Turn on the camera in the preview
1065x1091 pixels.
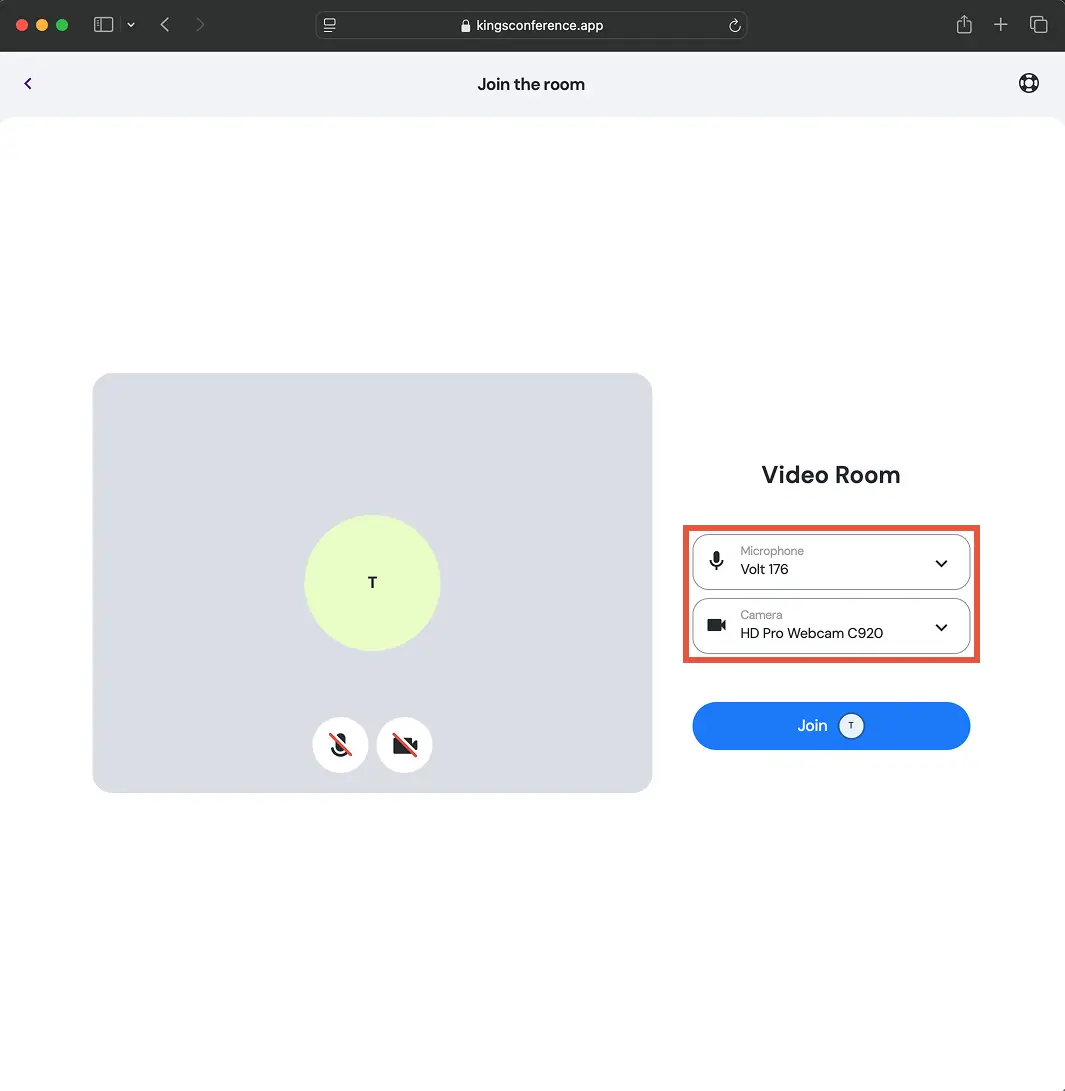tap(404, 745)
